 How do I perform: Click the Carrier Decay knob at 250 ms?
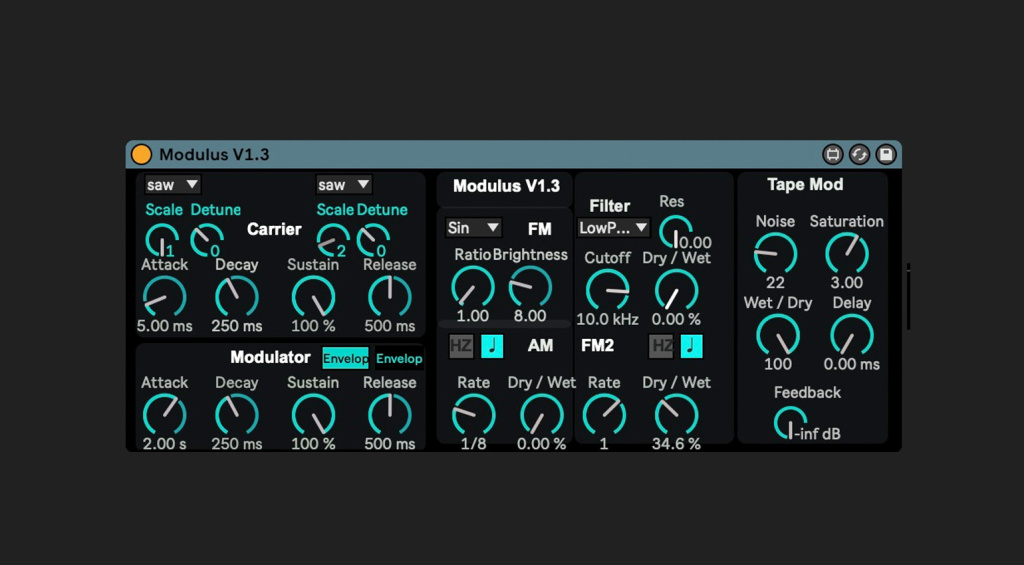(x=237, y=297)
